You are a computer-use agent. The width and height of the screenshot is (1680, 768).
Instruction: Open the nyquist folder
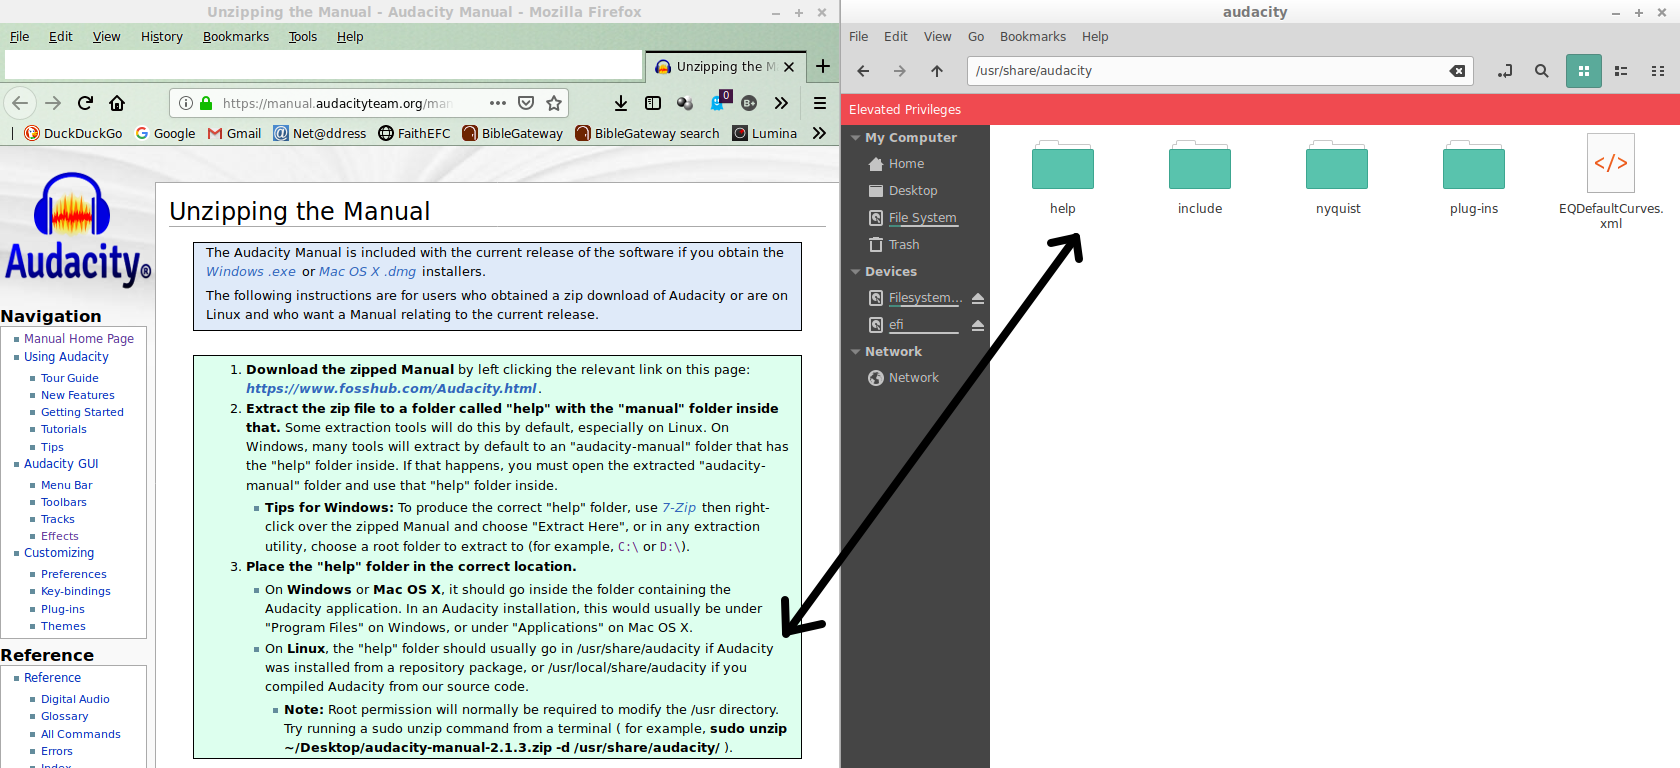1337,177
